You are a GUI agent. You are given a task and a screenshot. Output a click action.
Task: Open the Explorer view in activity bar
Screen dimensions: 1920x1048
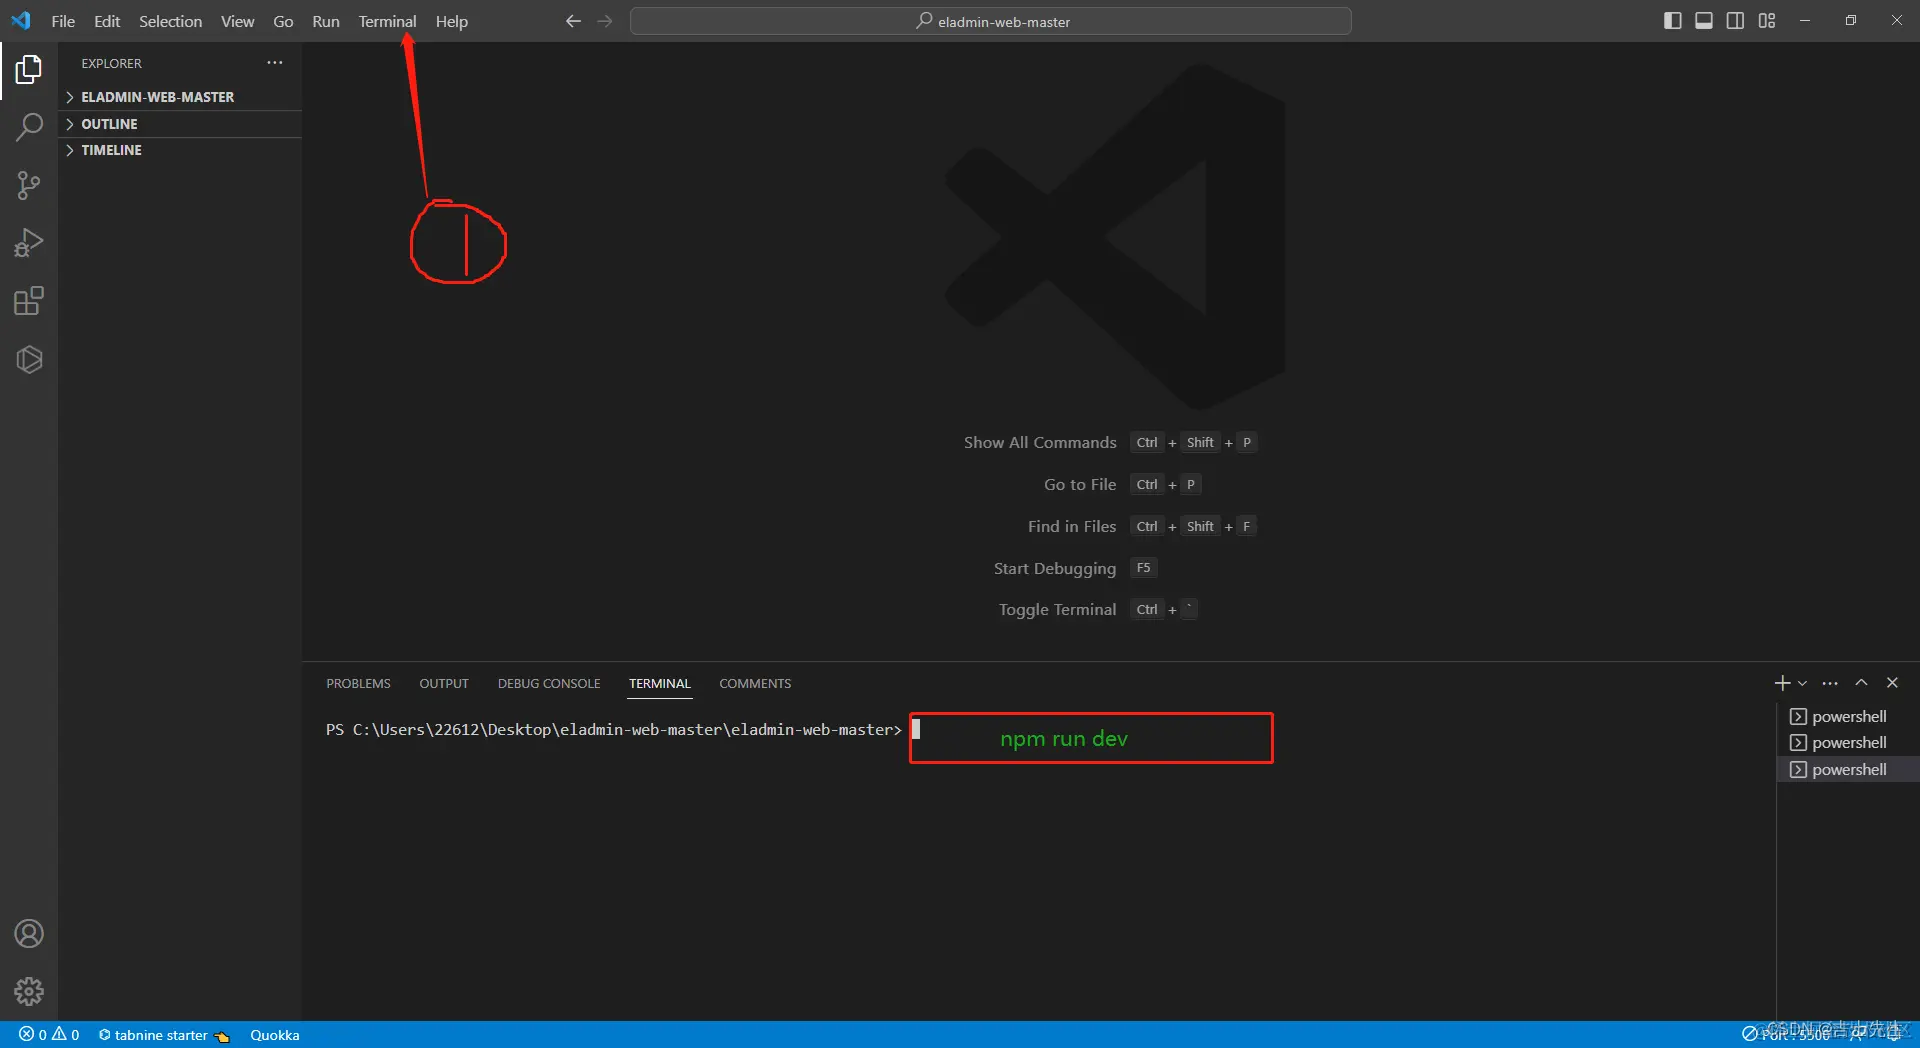pyautogui.click(x=29, y=70)
